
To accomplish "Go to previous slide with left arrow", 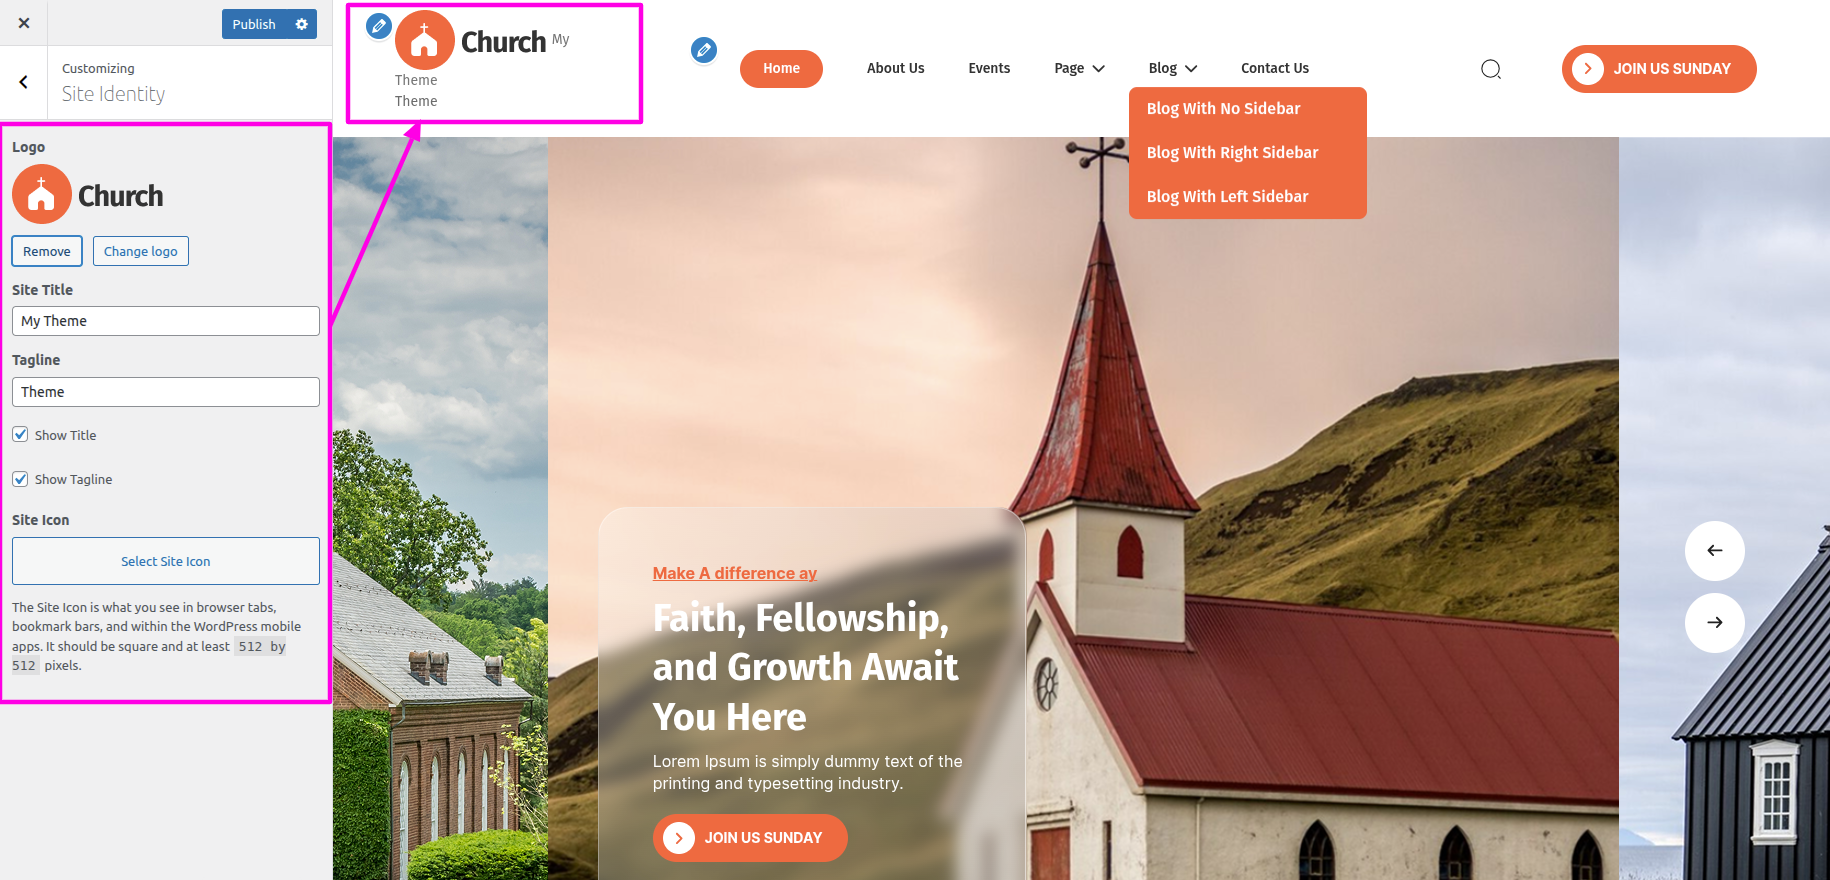I will (1715, 551).
